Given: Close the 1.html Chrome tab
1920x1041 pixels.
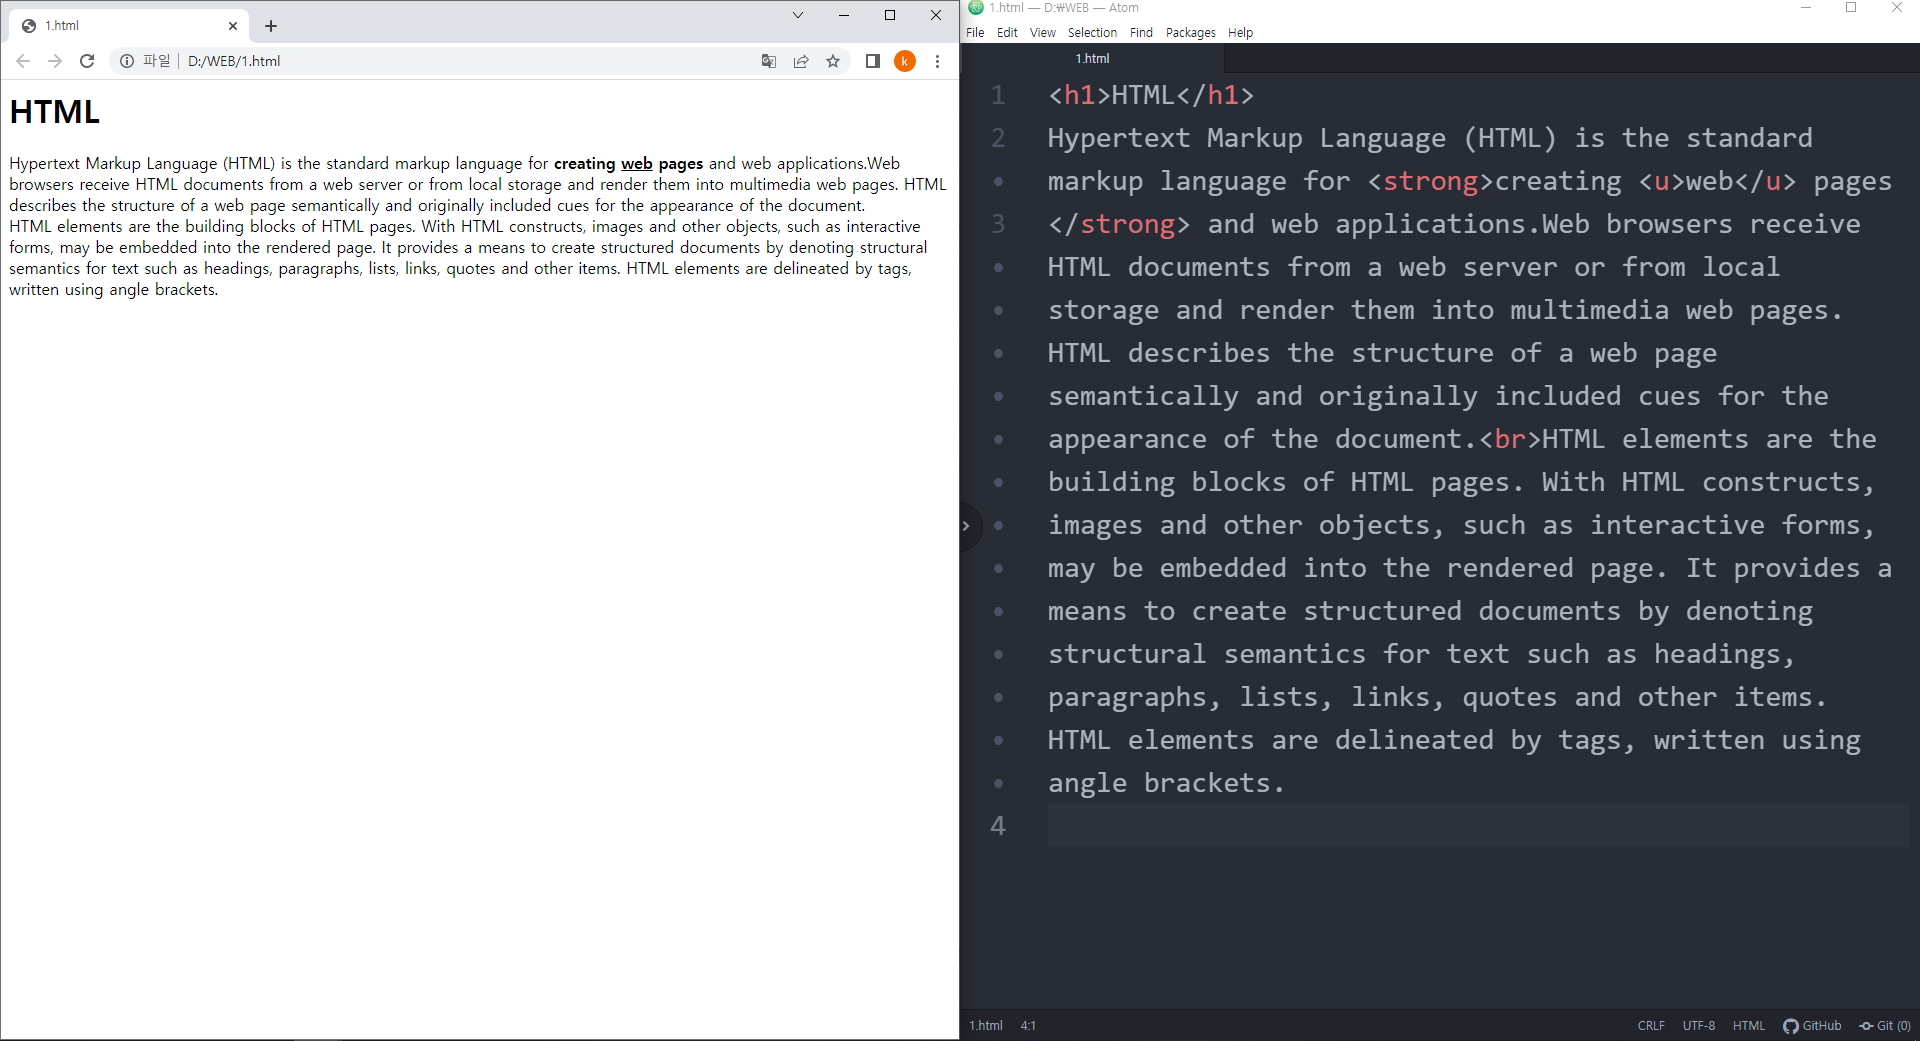Looking at the screenshot, I should (233, 26).
